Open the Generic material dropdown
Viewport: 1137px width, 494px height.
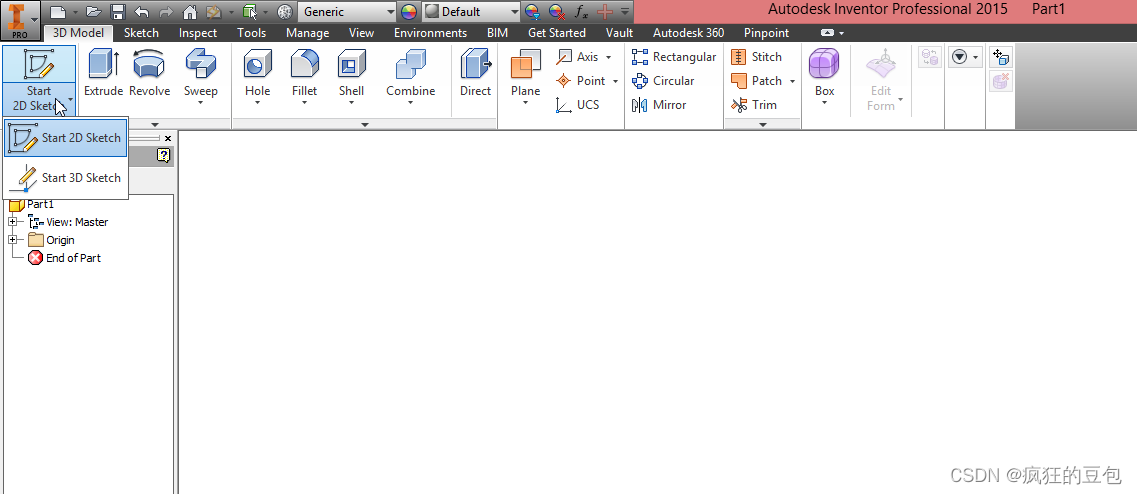point(390,12)
